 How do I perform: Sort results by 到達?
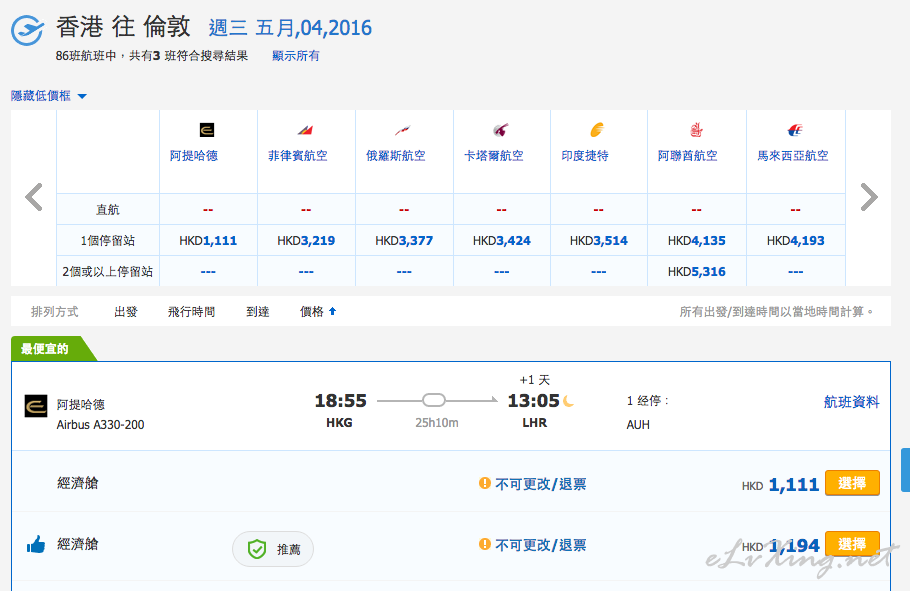click(258, 312)
